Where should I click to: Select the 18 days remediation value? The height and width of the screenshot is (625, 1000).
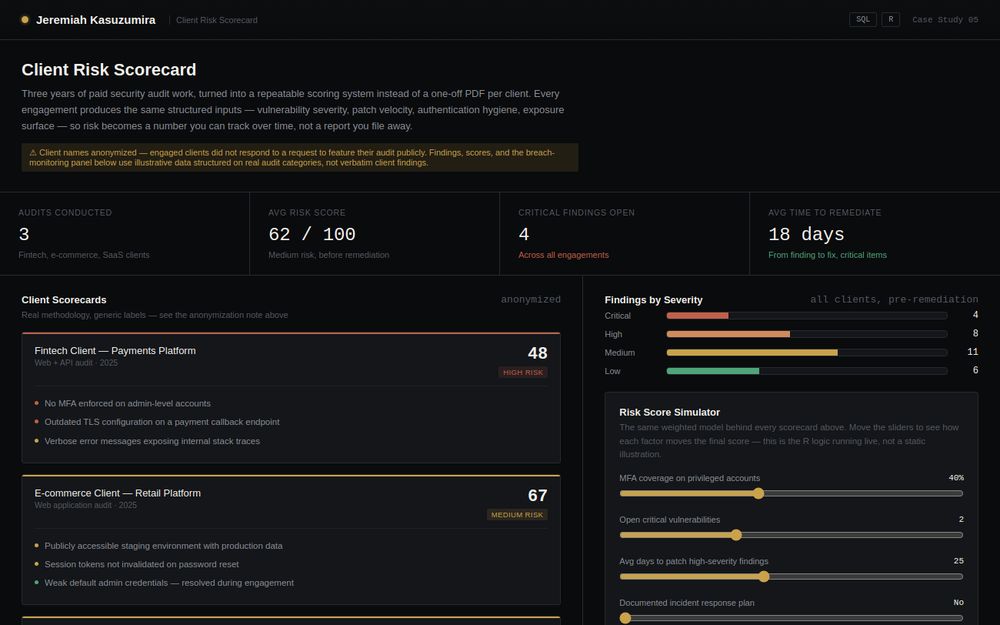[x=806, y=235]
